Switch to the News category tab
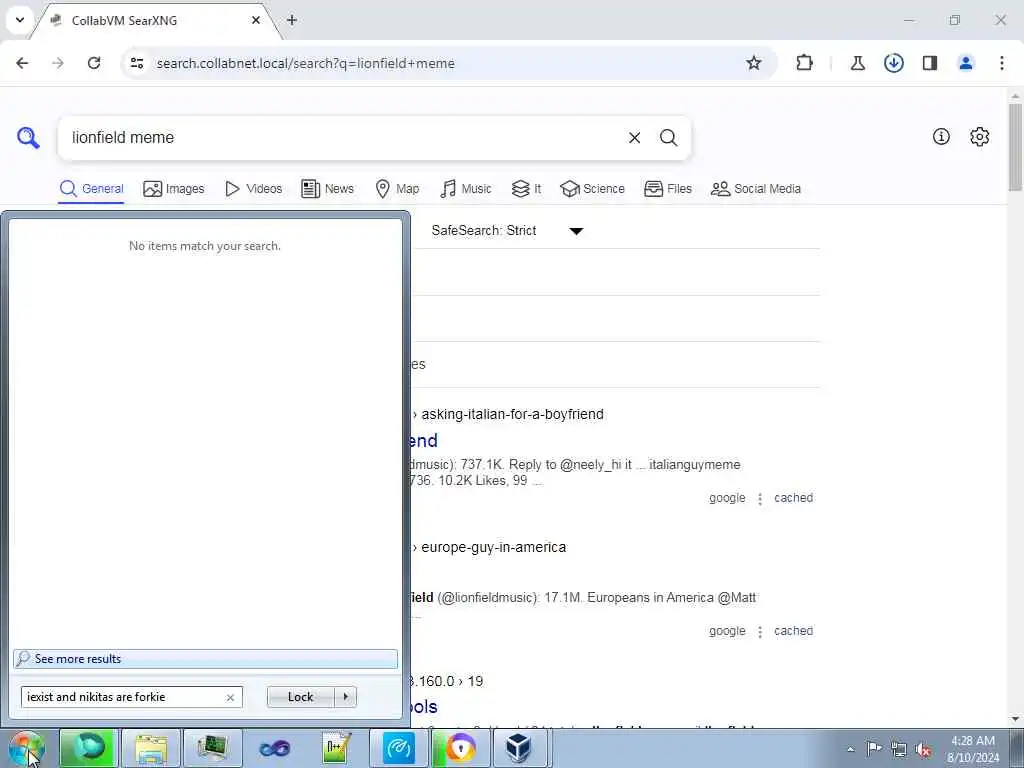Viewport: 1024px width, 768px height. pos(327,189)
